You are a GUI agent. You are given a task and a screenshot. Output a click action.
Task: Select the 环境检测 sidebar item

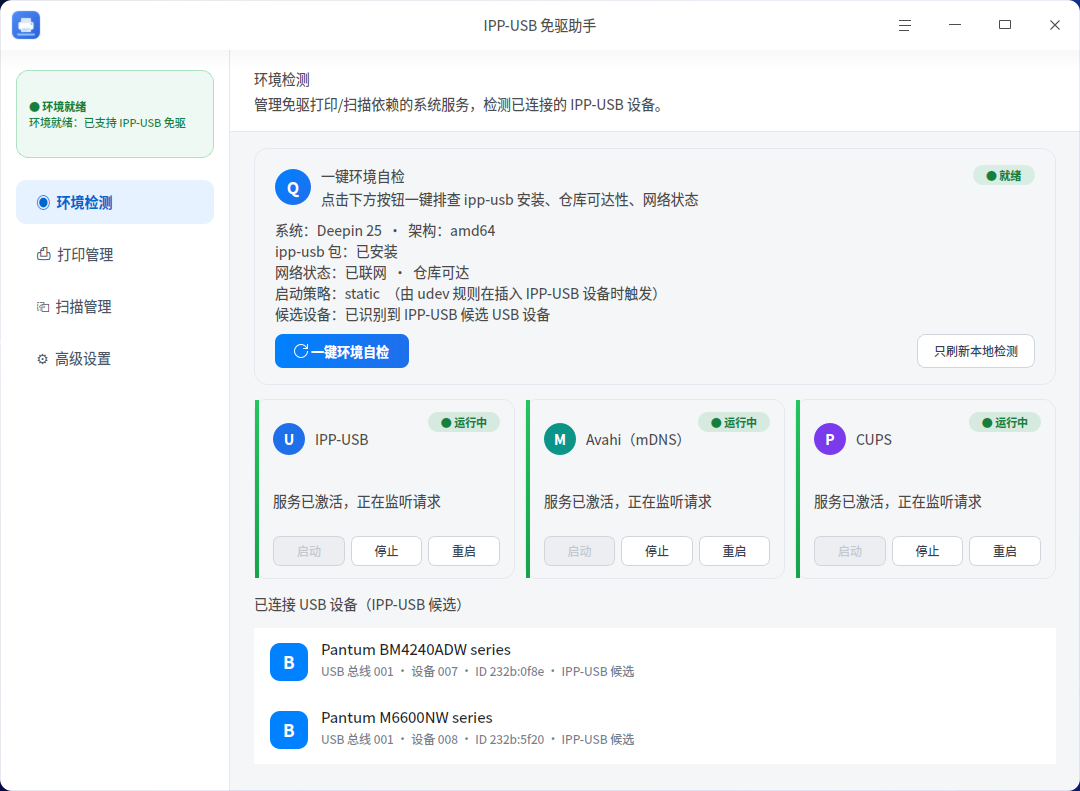pos(115,202)
